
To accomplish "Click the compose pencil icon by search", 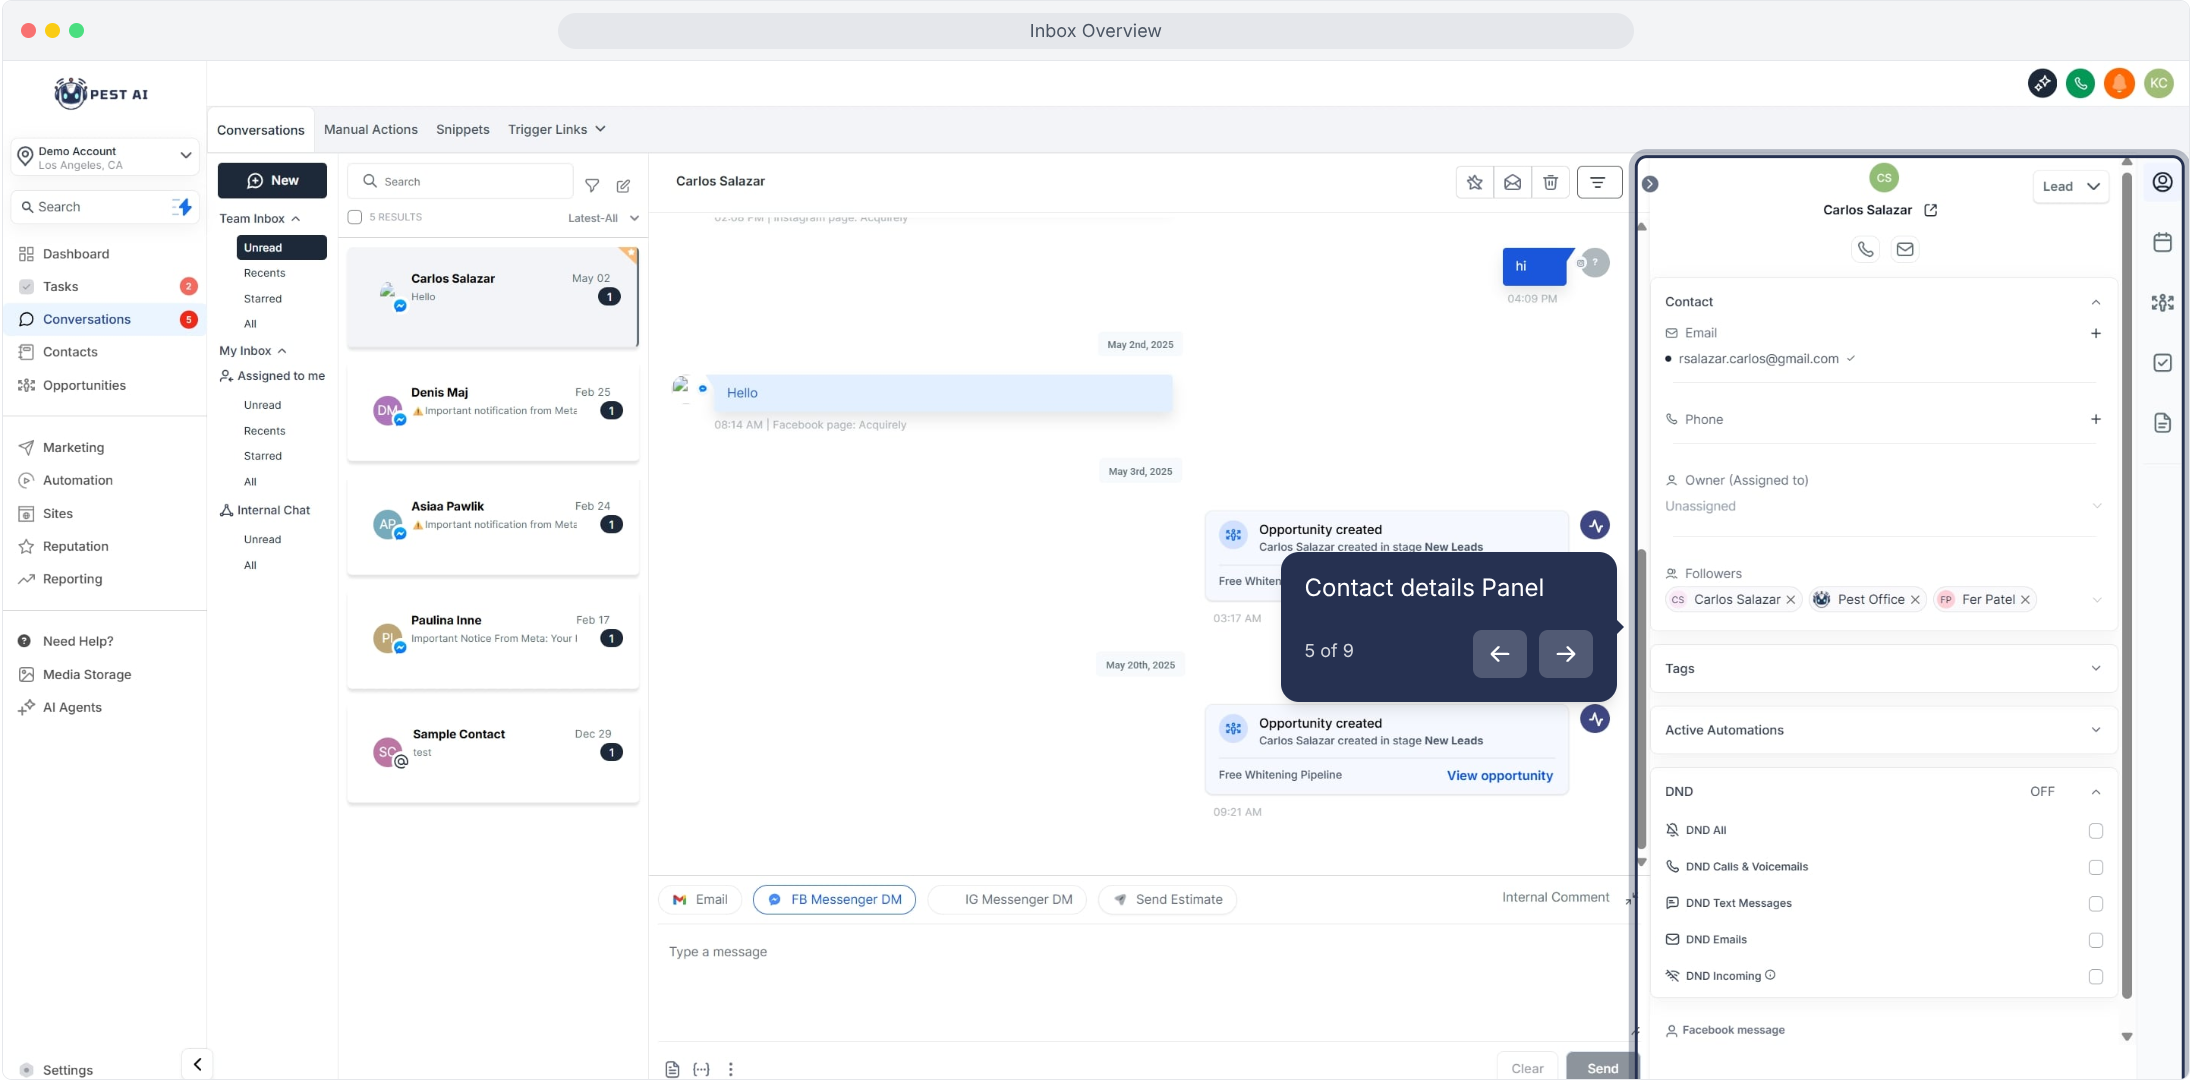I will click(623, 185).
